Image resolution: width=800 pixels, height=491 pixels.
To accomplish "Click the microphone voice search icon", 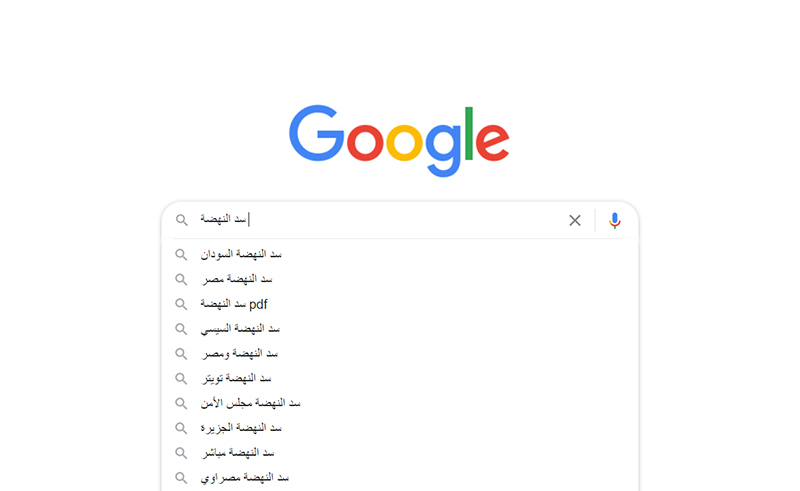I will point(615,220).
